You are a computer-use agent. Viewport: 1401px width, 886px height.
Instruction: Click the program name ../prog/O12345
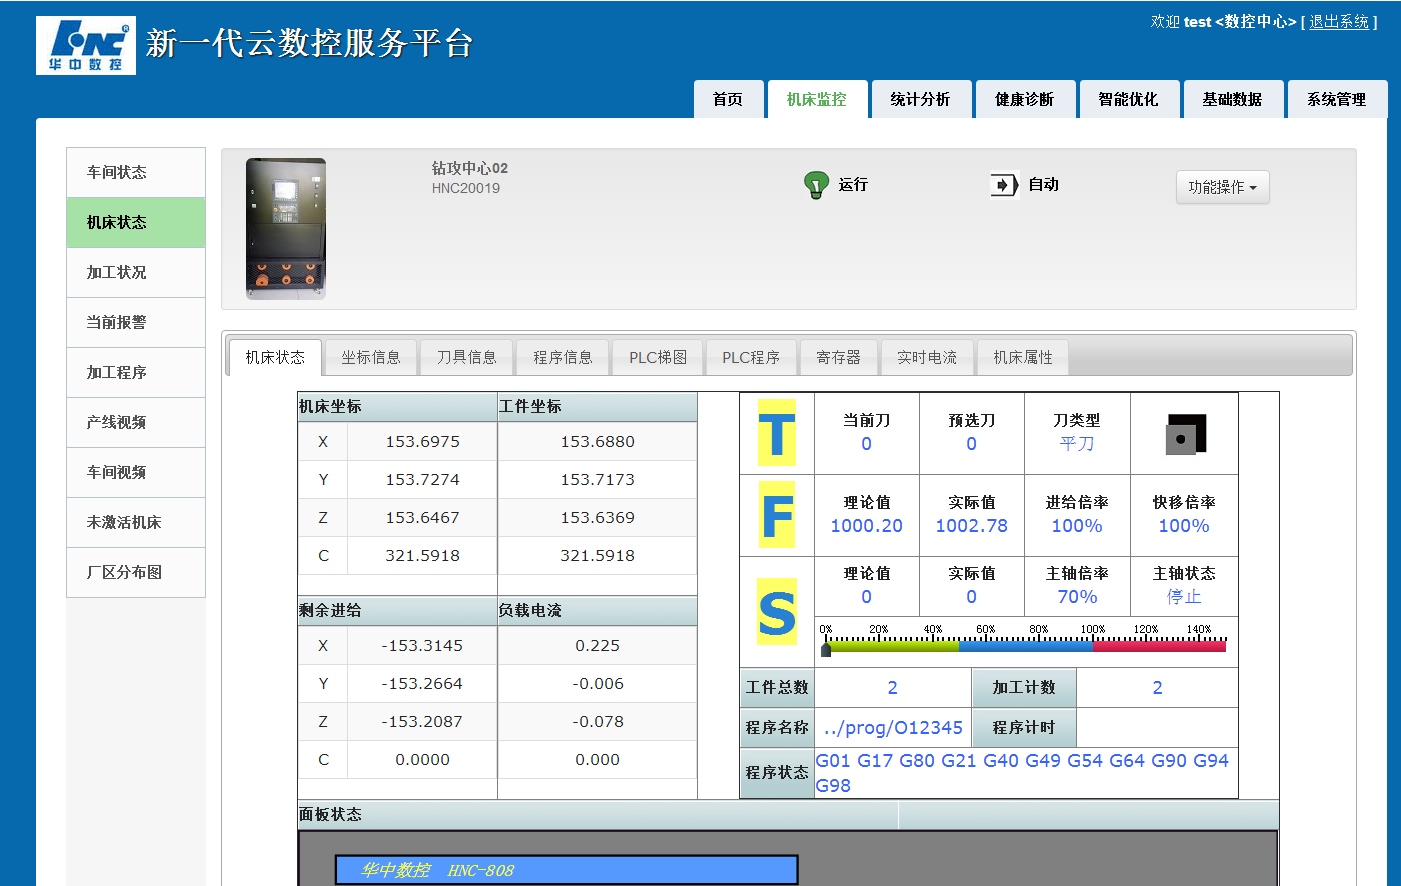(x=893, y=728)
